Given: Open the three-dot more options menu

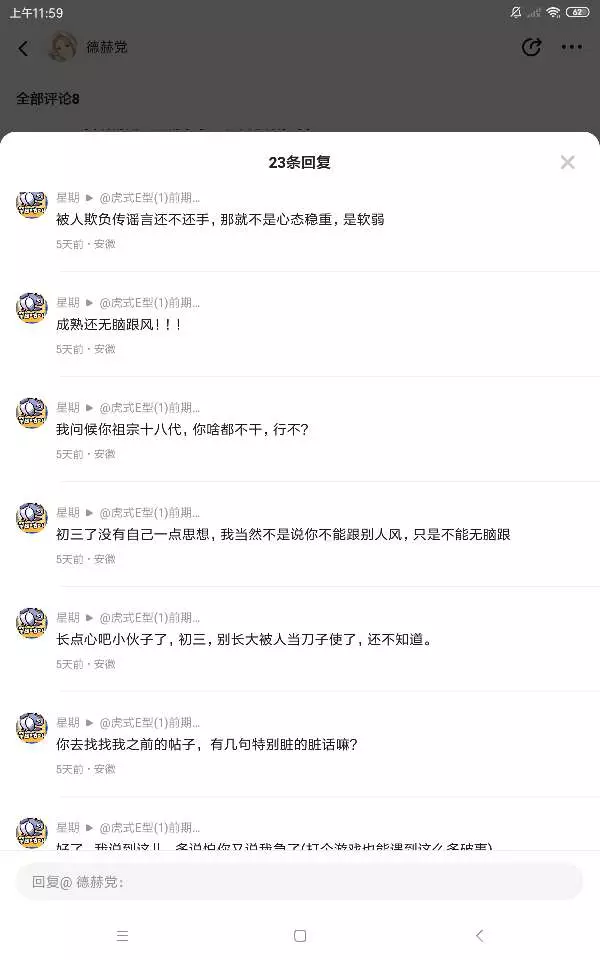Looking at the screenshot, I should click(x=571, y=47).
